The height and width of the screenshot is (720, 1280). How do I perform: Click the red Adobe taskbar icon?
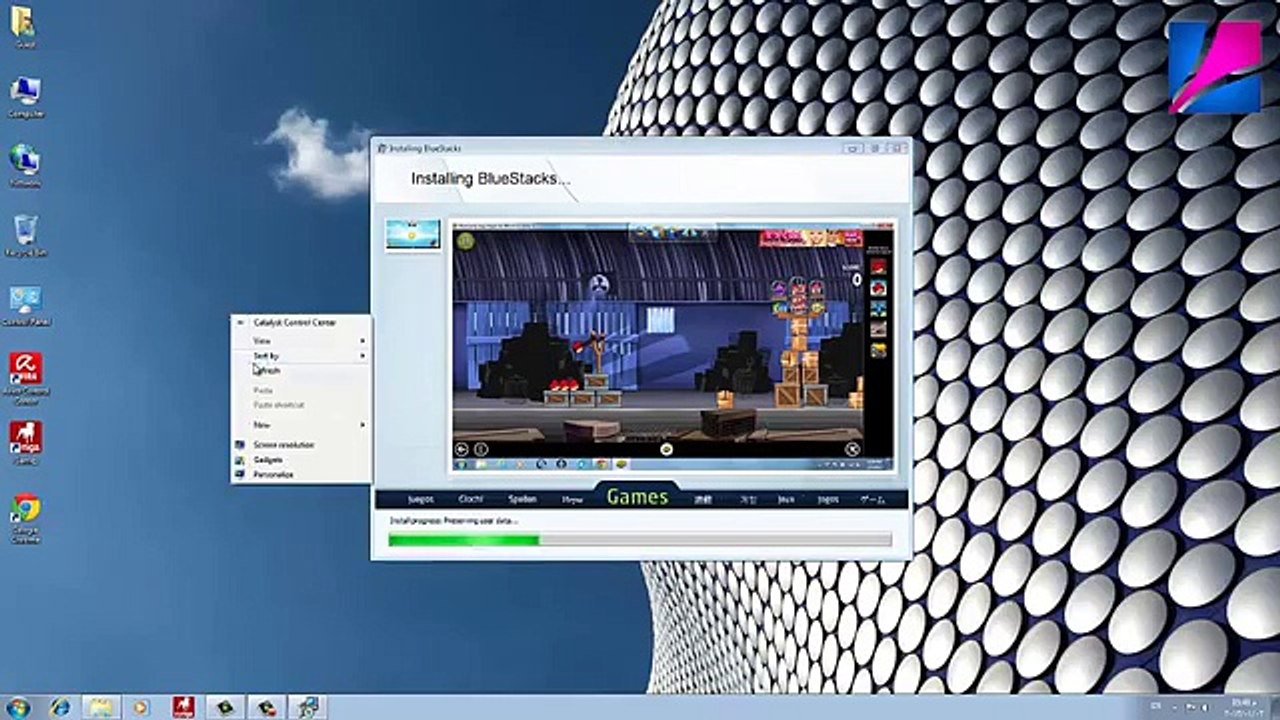tap(183, 707)
